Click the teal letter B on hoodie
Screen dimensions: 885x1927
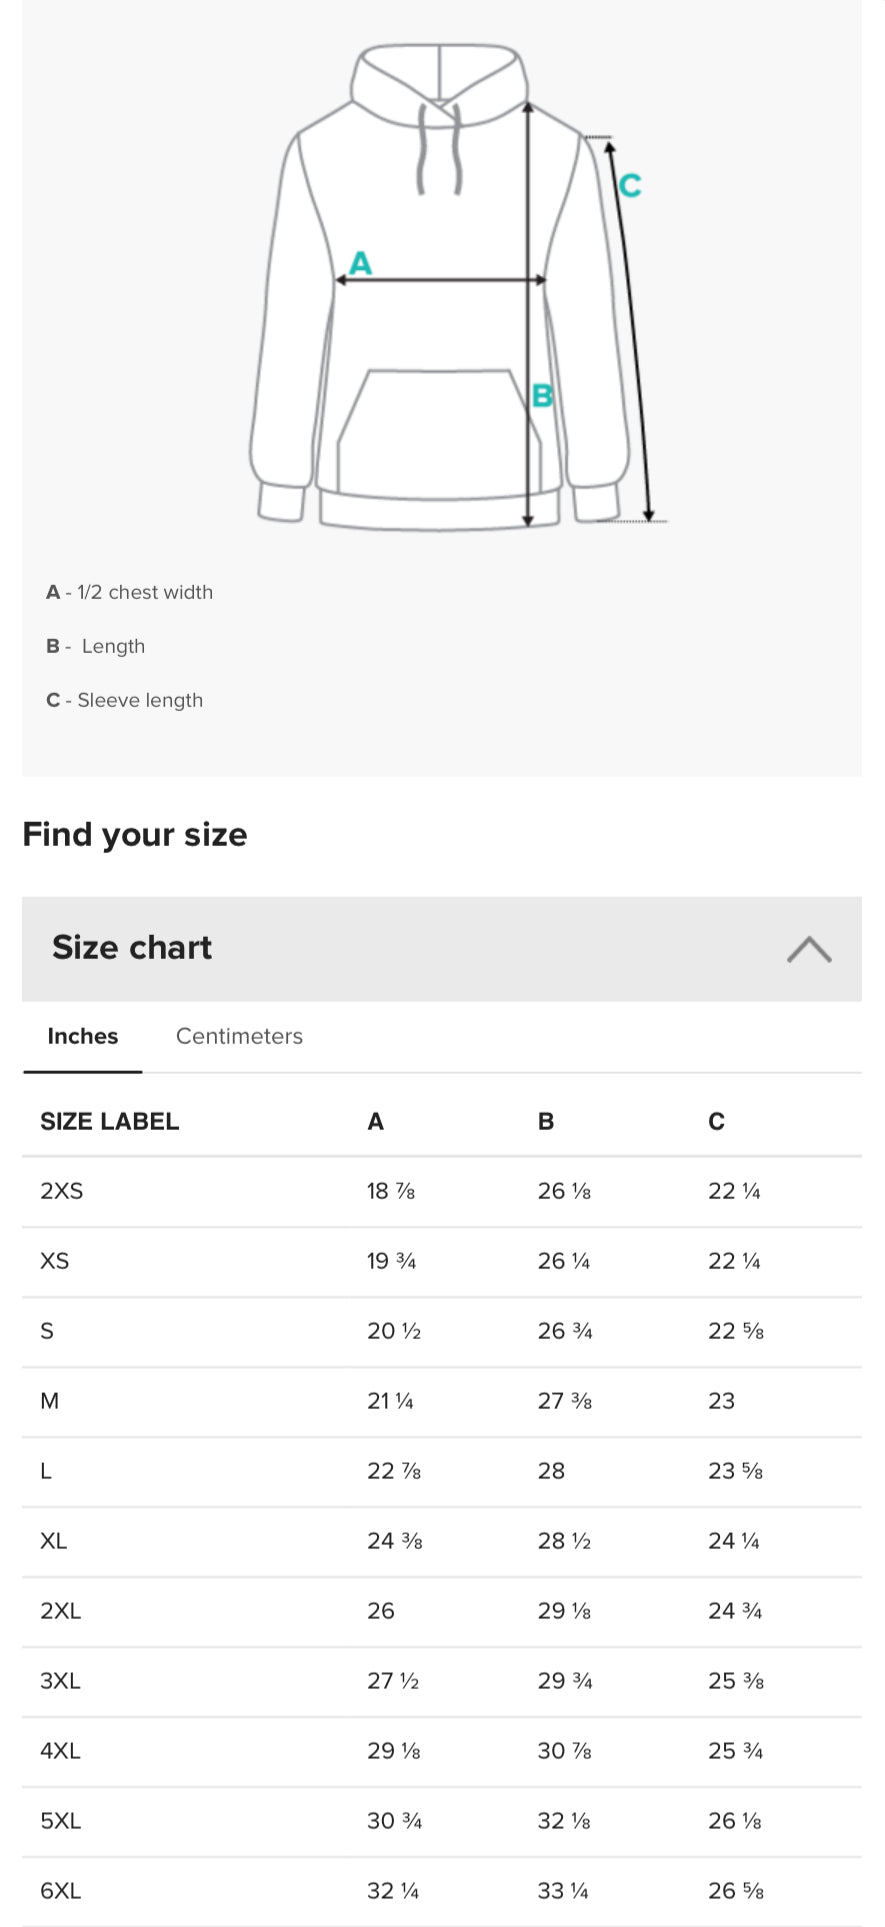542,395
